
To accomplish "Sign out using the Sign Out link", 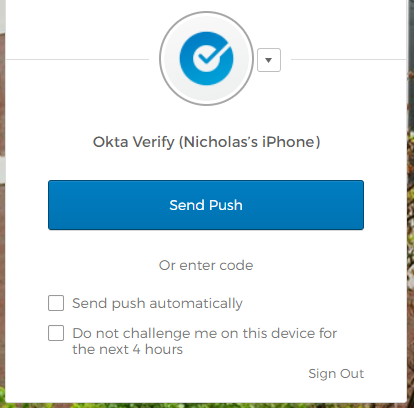I will pos(336,373).
